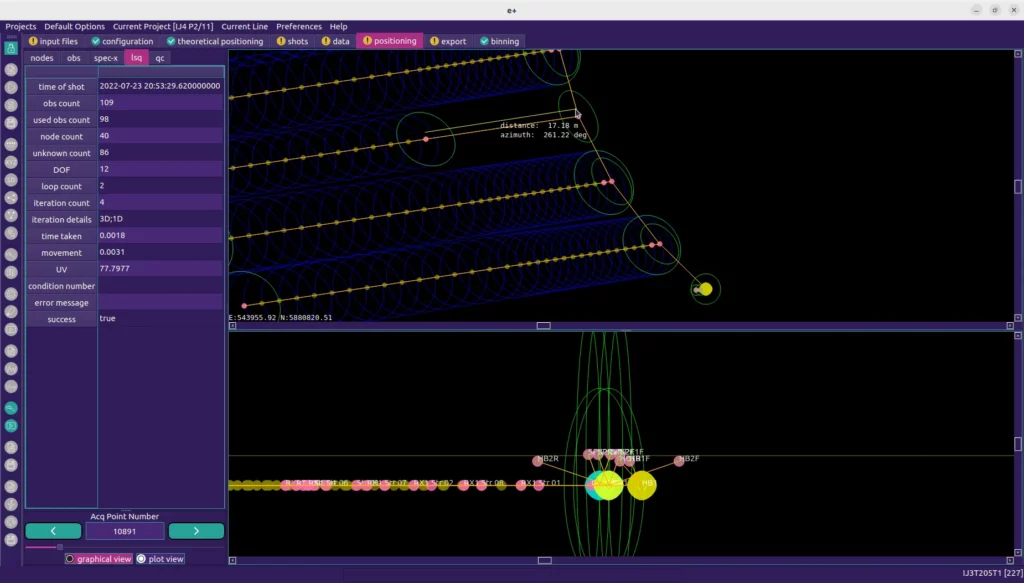
Task: Click the HB2R node in the bottom view
Action: 537,461
